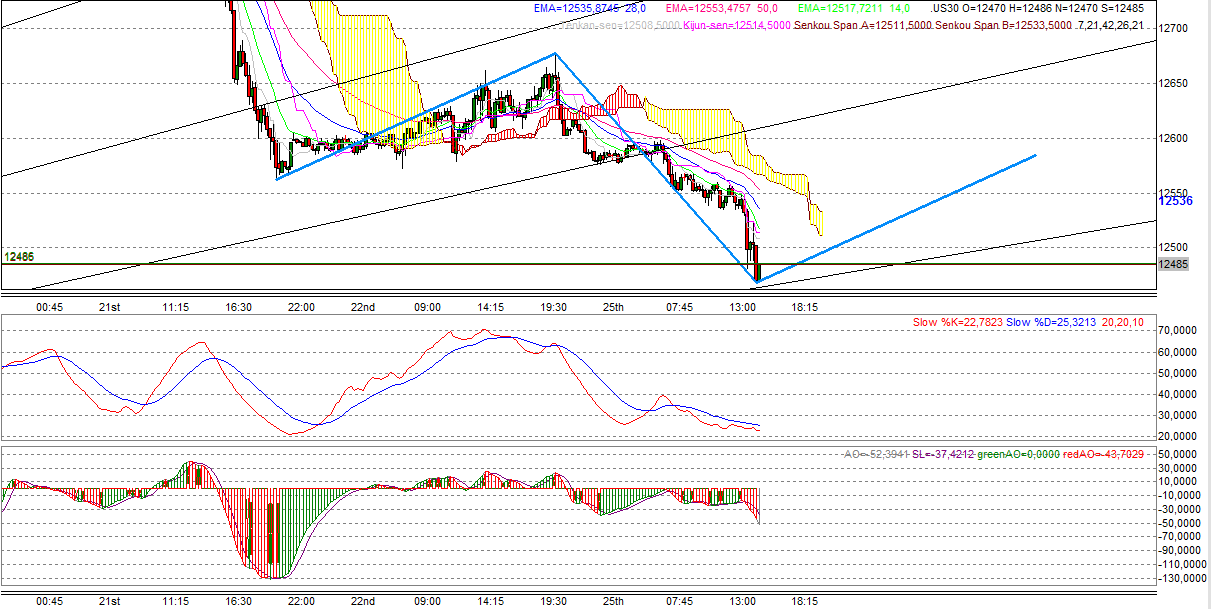This screenshot has width=1211, height=609.
Task: Click the Senkou Span A=12511,5000 label
Action: click(861, 24)
